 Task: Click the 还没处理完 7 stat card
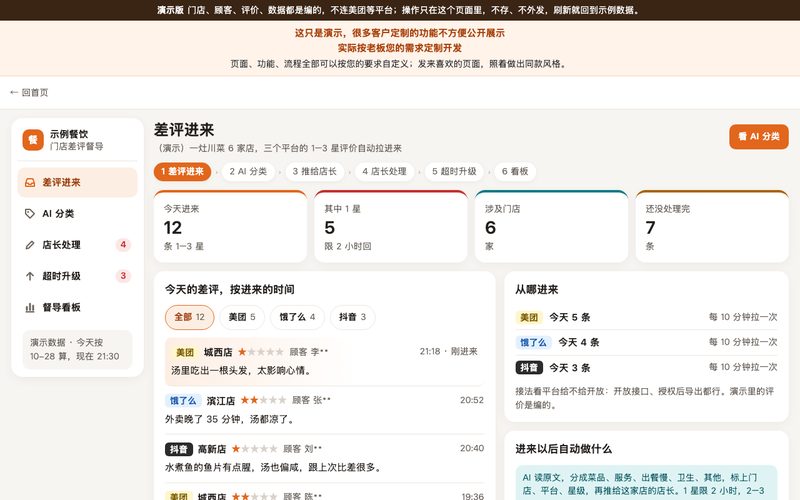(x=712, y=227)
